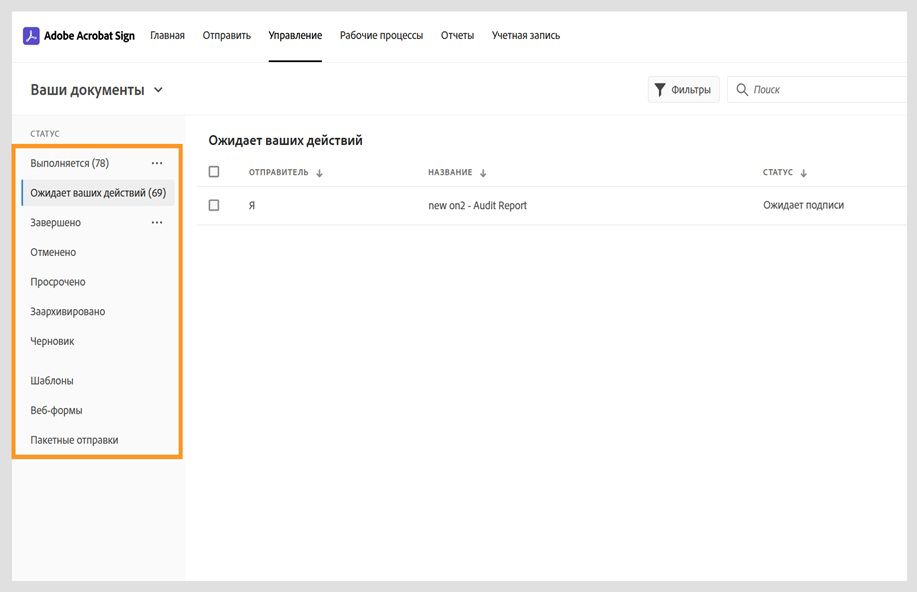Tick the select-all checkbox in table header
The height and width of the screenshot is (592, 917).
click(x=214, y=172)
